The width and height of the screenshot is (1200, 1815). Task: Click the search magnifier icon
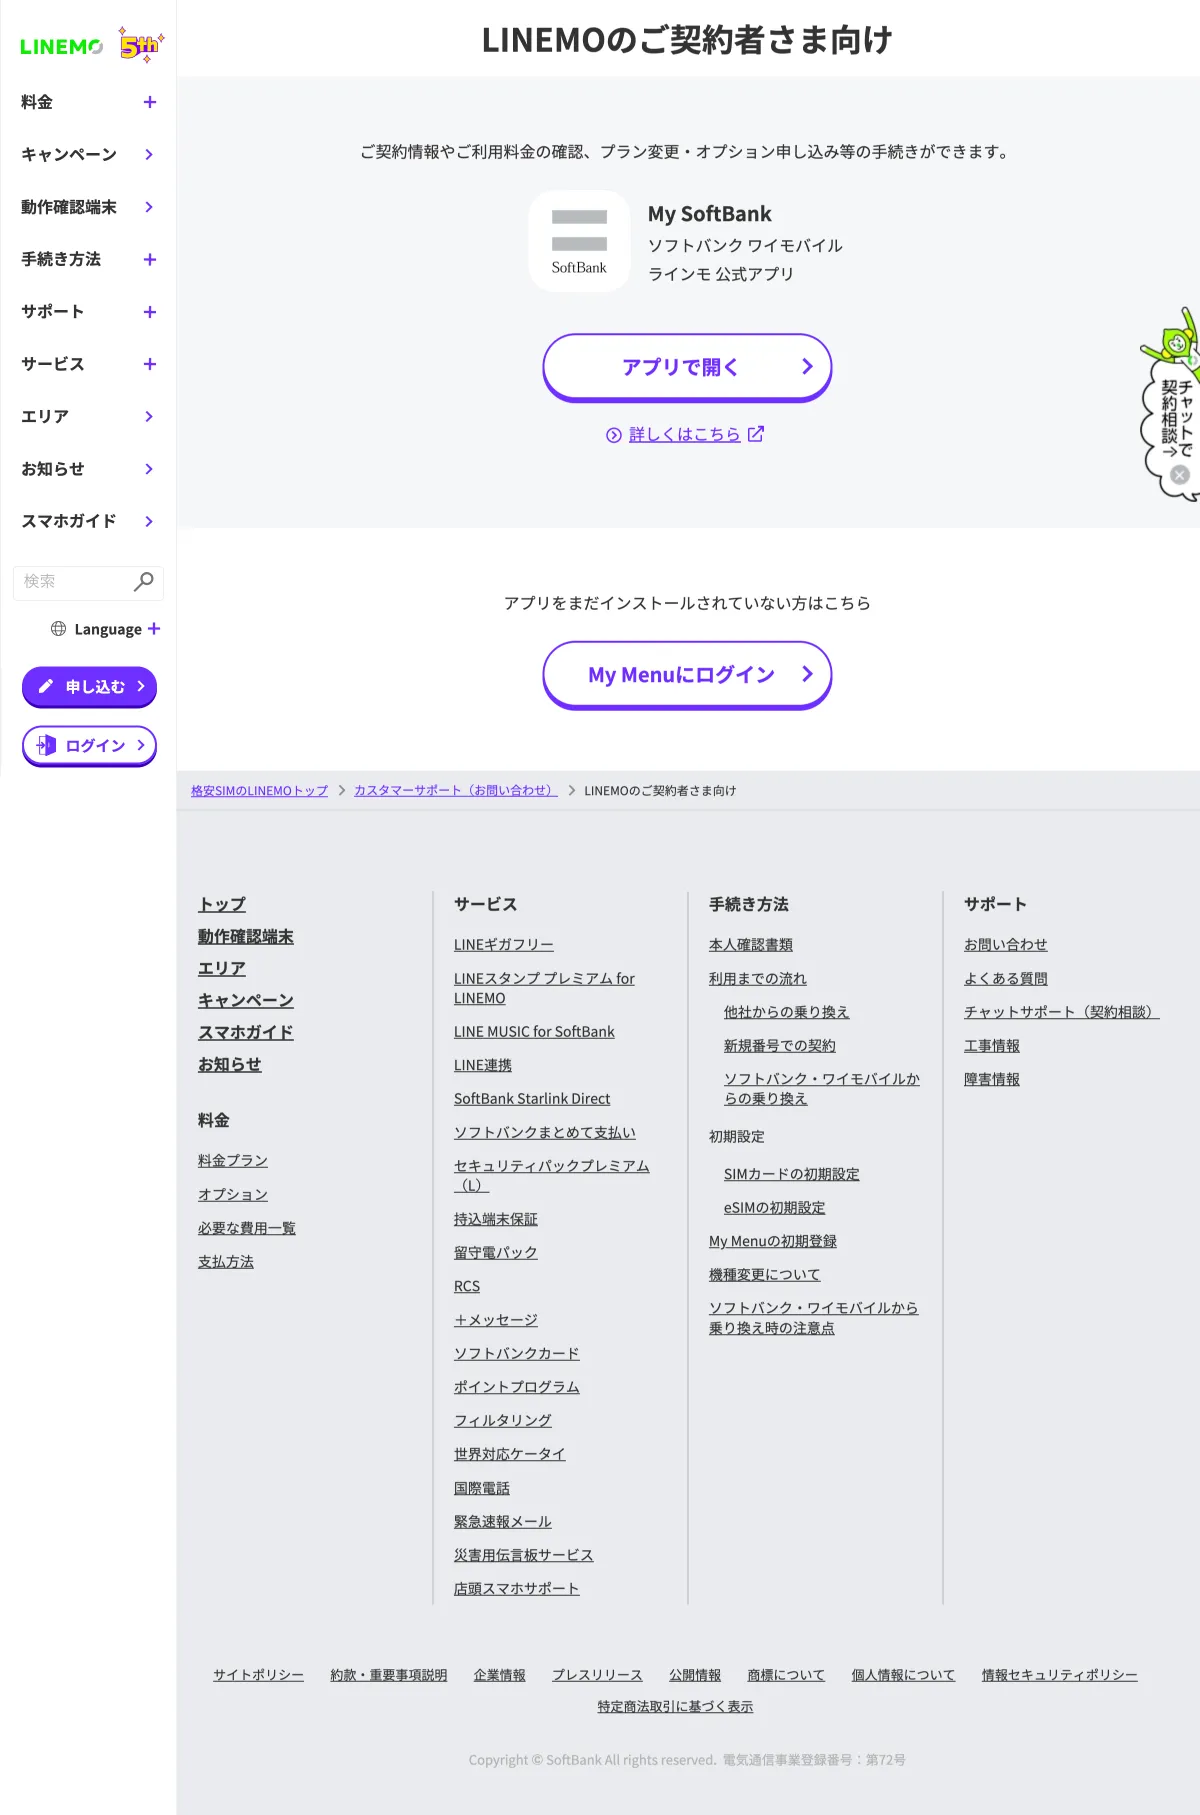[x=144, y=581]
